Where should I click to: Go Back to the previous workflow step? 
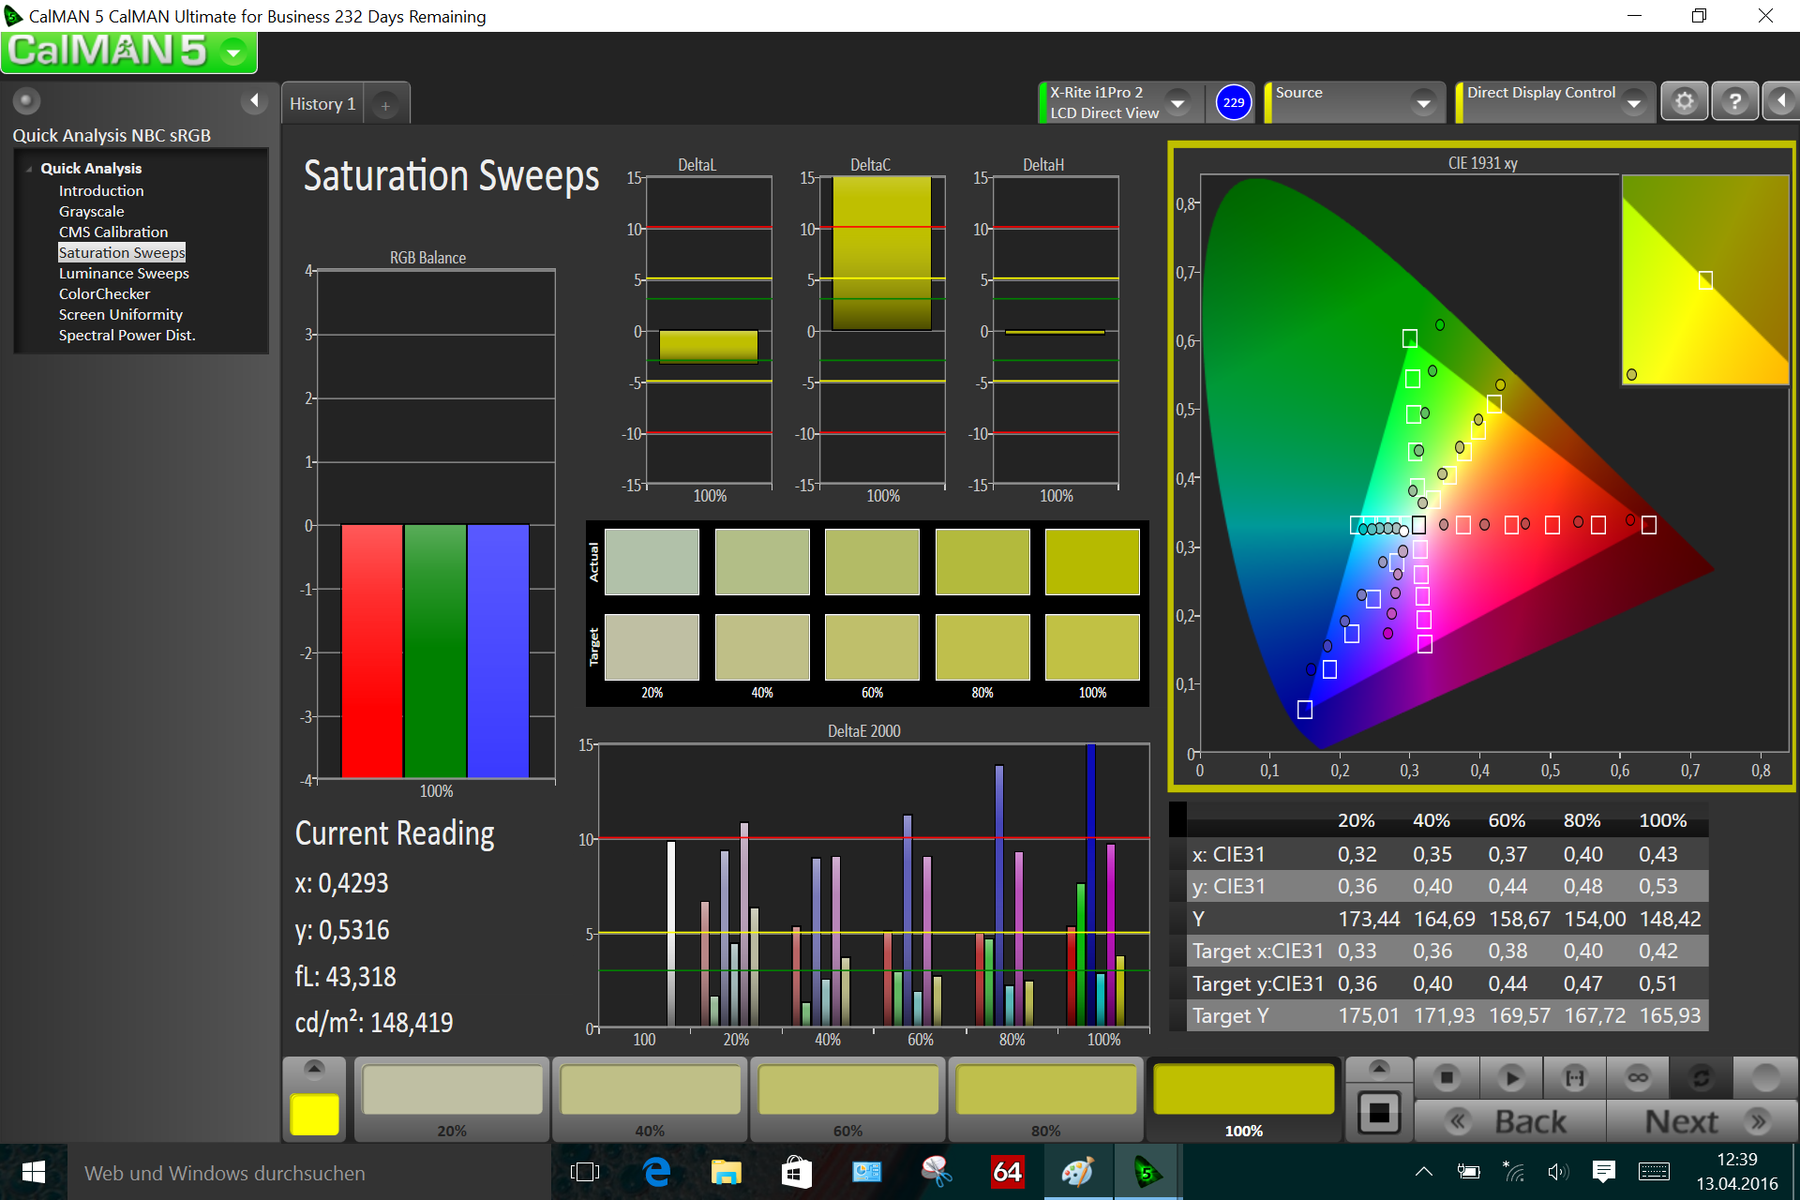[1510, 1121]
